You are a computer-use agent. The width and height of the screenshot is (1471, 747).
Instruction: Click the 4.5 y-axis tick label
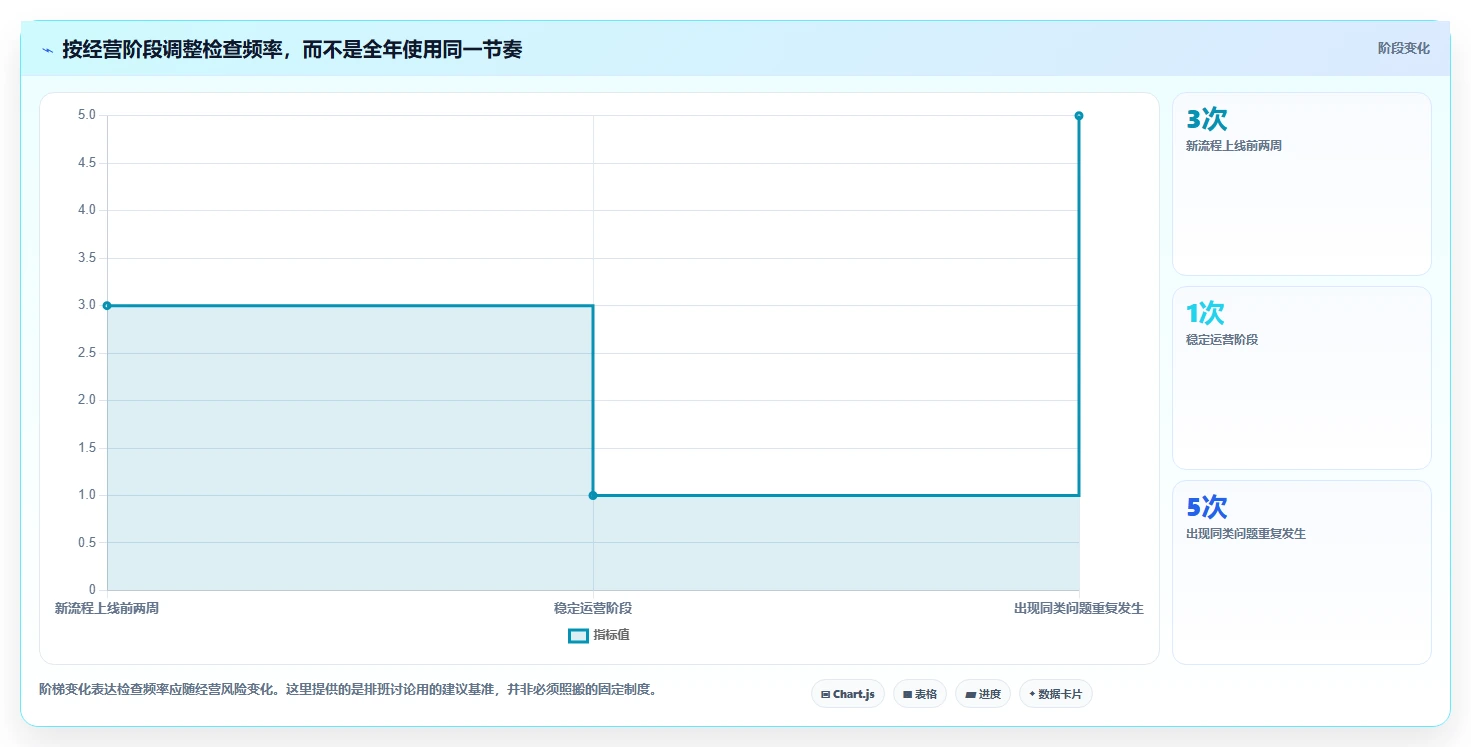click(x=87, y=163)
